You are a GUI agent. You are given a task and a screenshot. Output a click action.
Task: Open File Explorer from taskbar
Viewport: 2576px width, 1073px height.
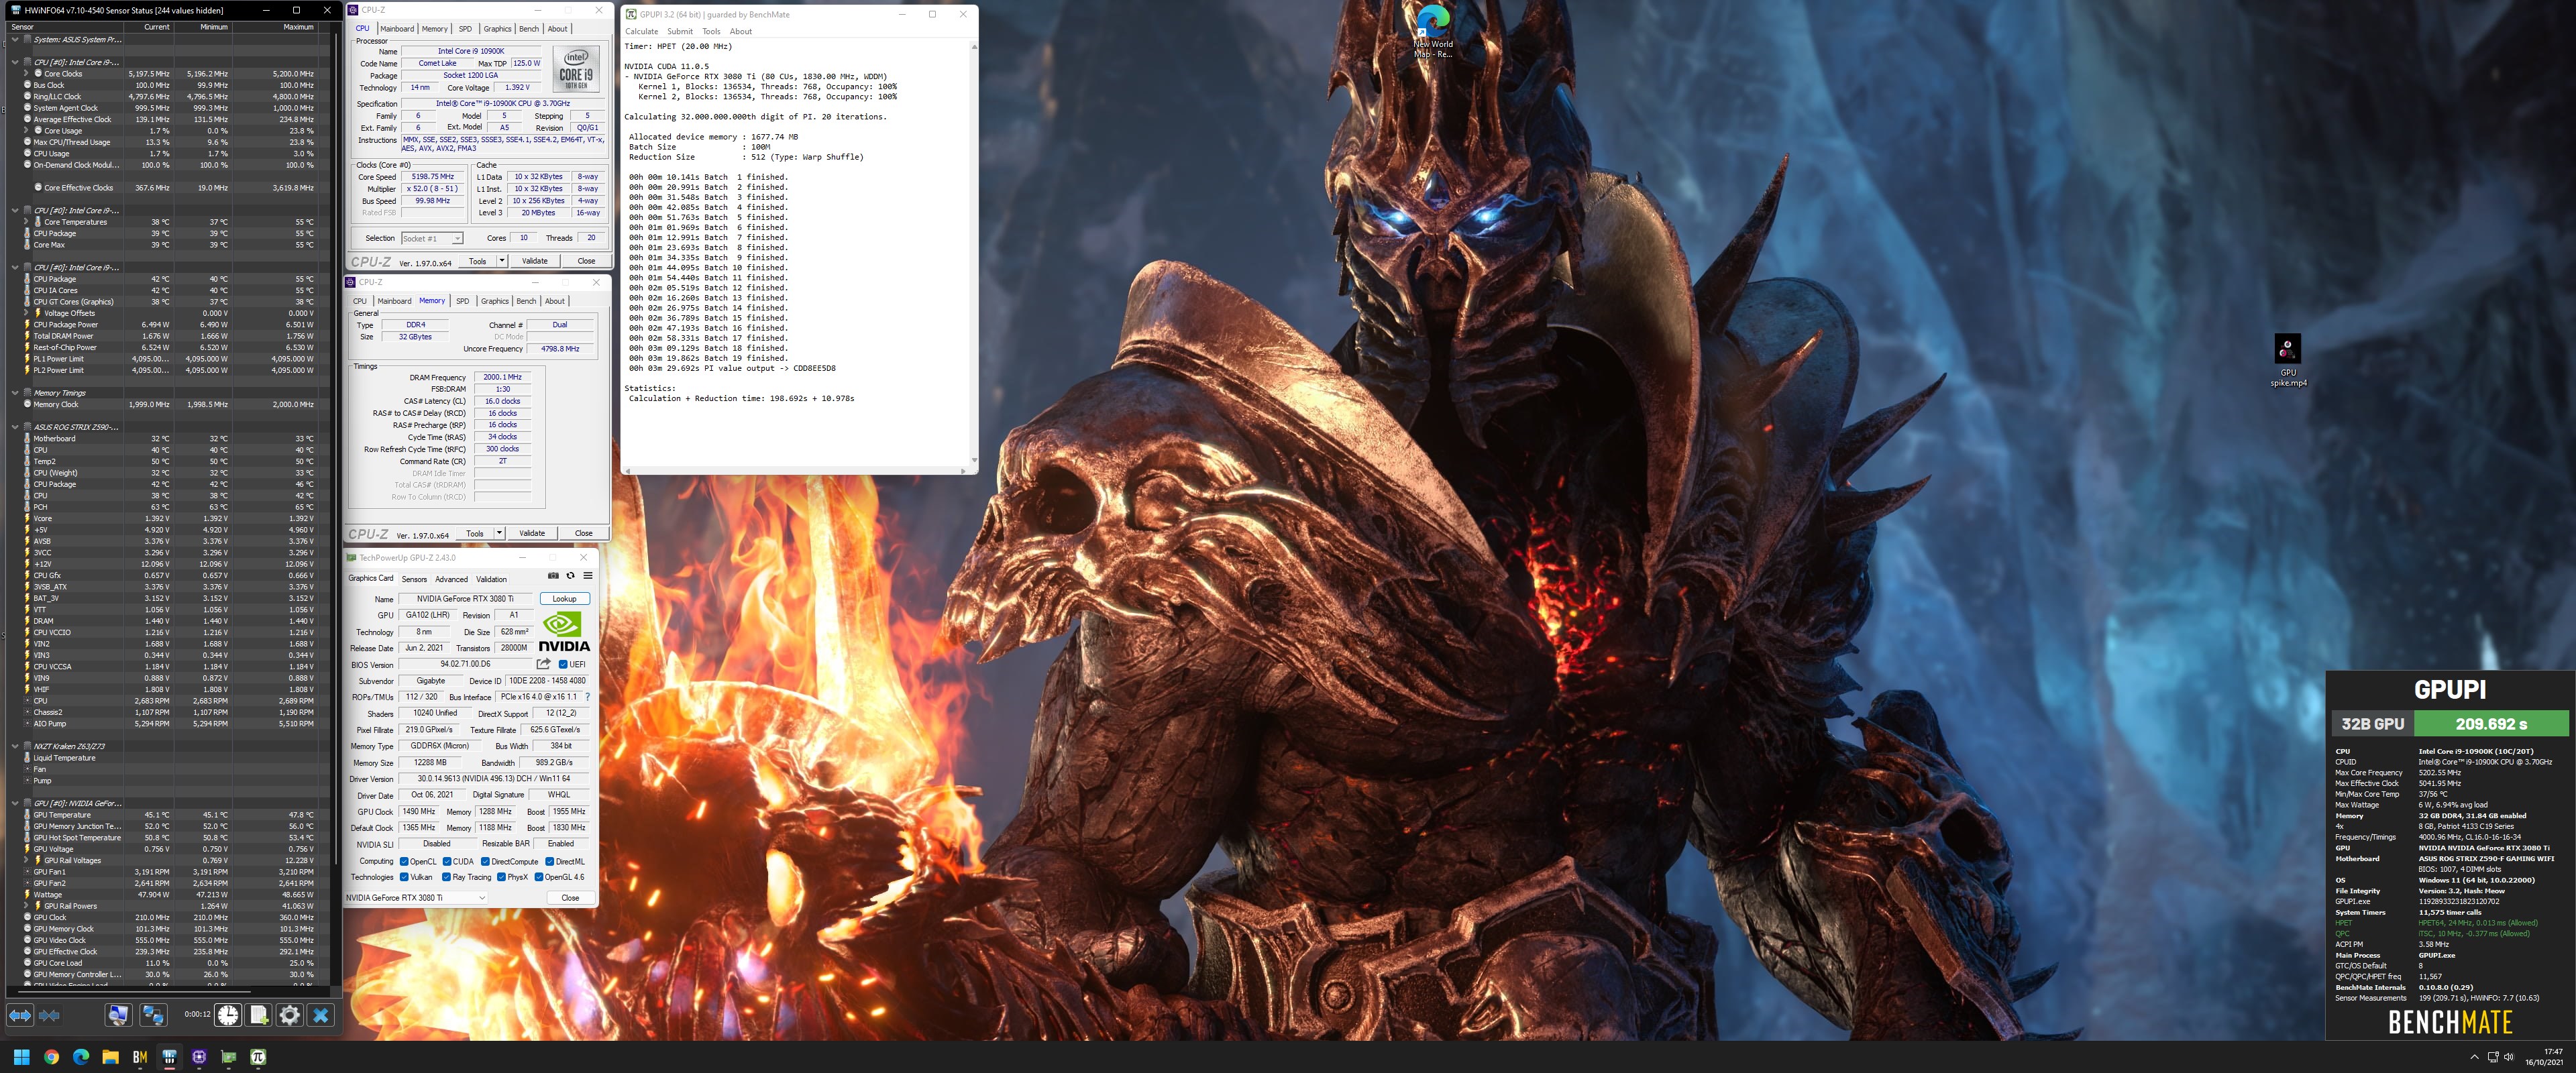pos(110,1056)
